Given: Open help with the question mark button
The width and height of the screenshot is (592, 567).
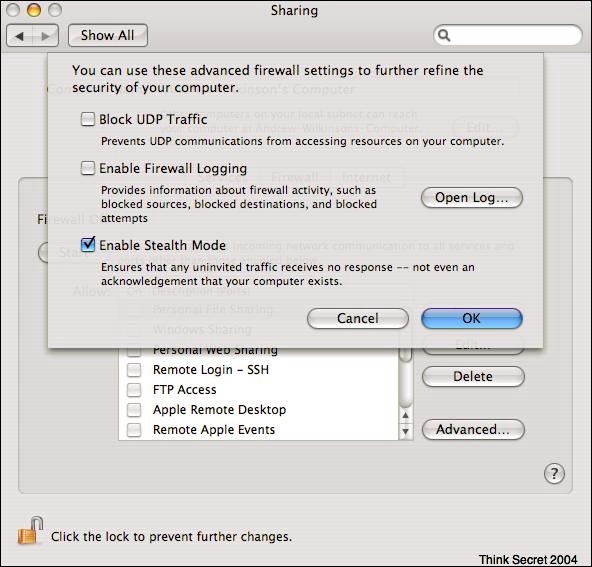Looking at the screenshot, I should pyautogui.click(x=554, y=473).
